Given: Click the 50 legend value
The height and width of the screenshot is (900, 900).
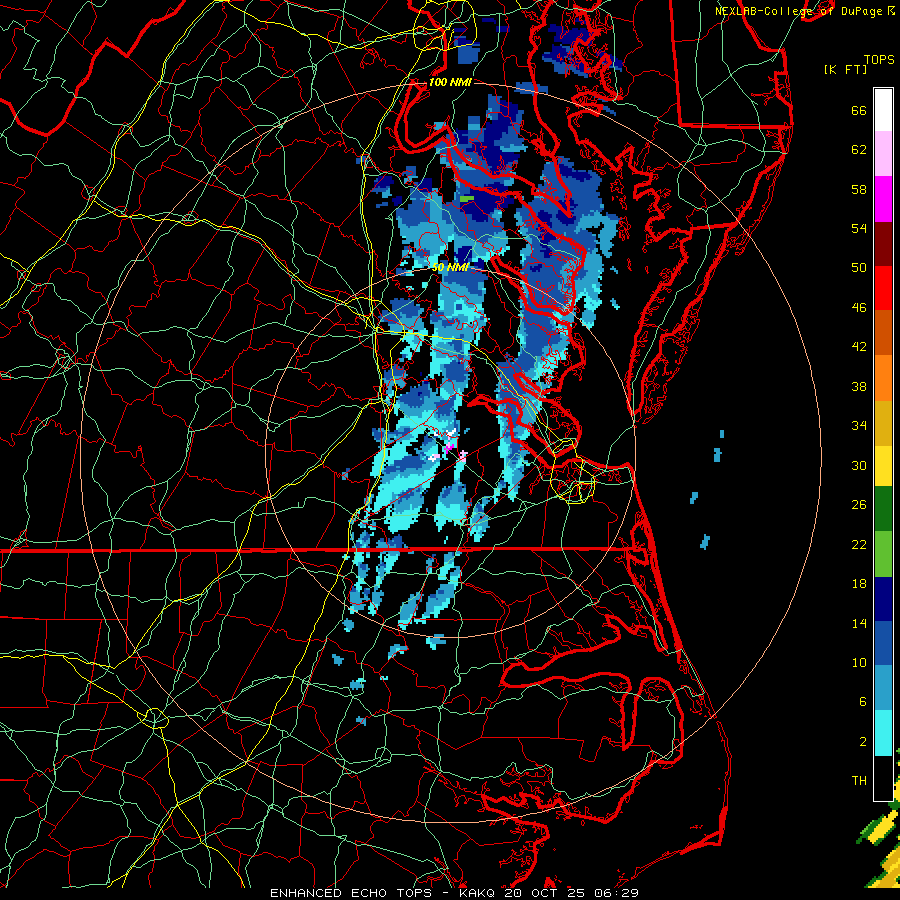Looking at the screenshot, I should pyautogui.click(x=859, y=267).
